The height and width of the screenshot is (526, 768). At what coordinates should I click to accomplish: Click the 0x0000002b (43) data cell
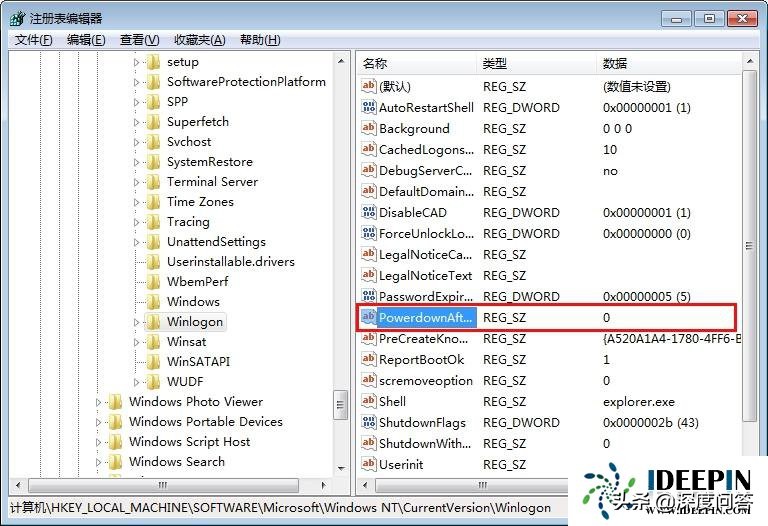pyautogui.click(x=650, y=423)
